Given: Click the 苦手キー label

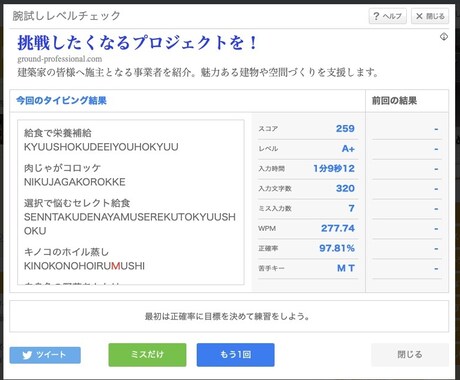Looking at the screenshot, I should coord(271,268).
